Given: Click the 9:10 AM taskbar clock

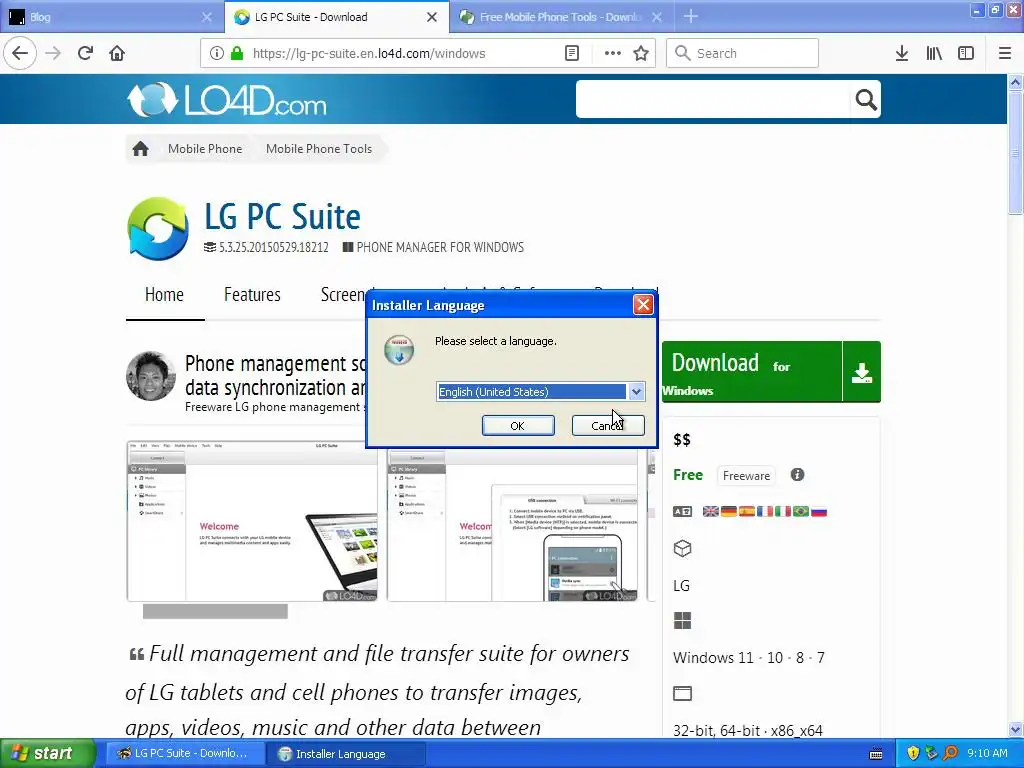Looking at the screenshot, I should (x=987, y=753).
